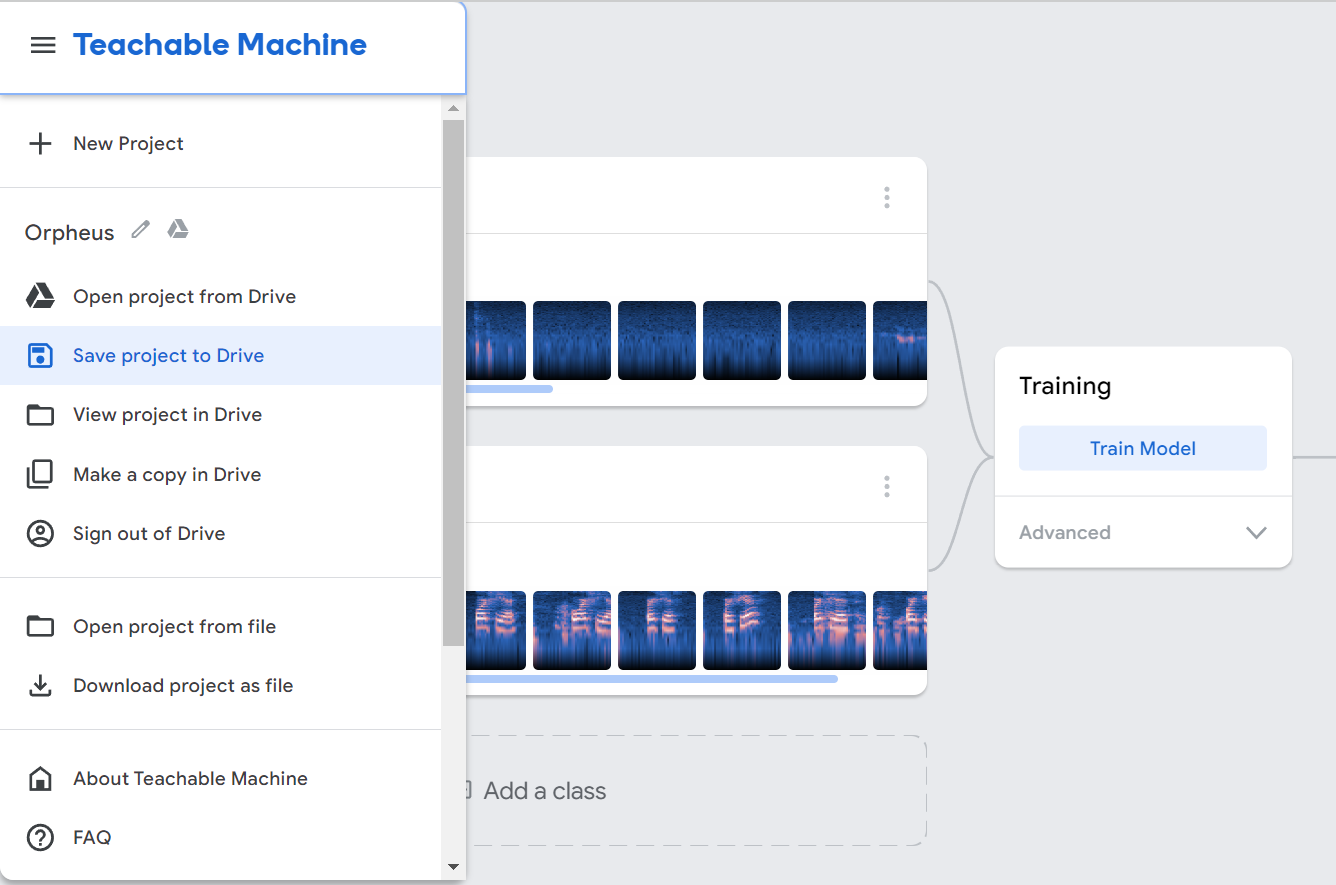Click the Drive icon next to Orpheus
This screenshot has height=885, width=1336.
pos(178,230)
